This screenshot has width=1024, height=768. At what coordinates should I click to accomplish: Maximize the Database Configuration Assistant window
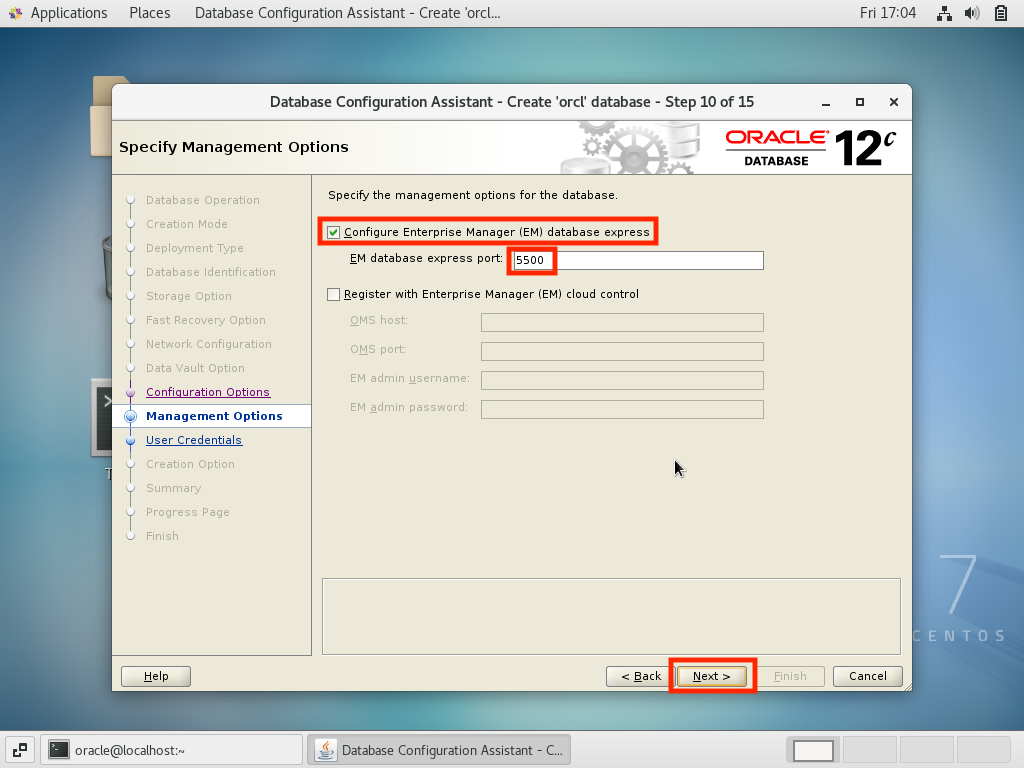pyautogui.click(x=860, y=103)
